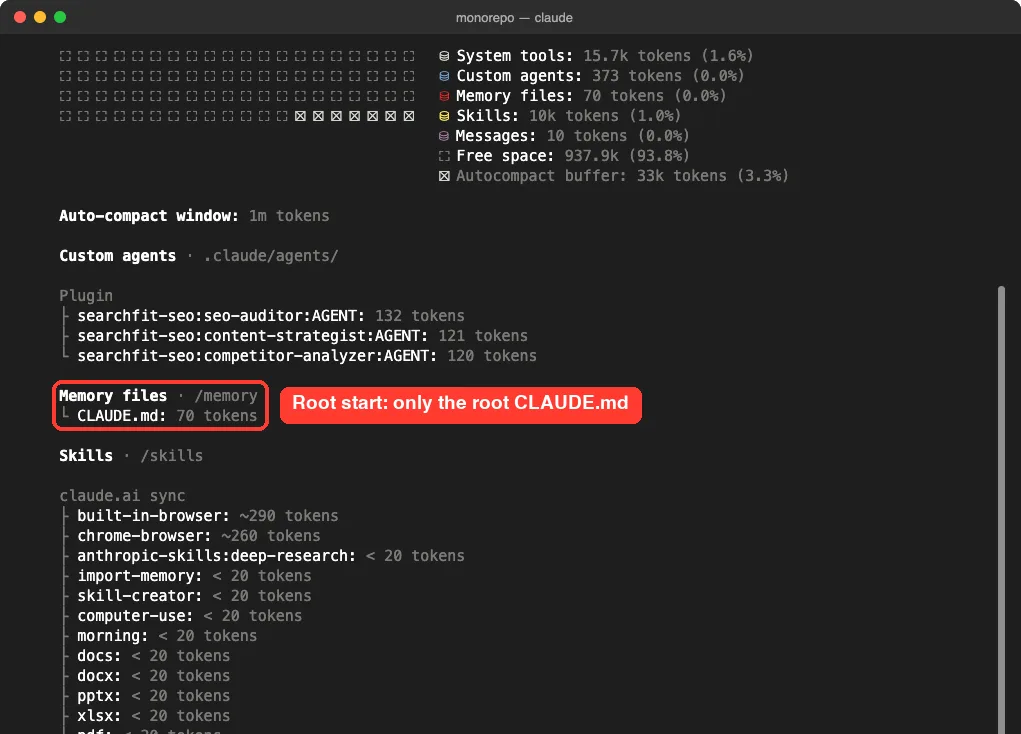Click the window title 'monorepo — claude'

514,18
